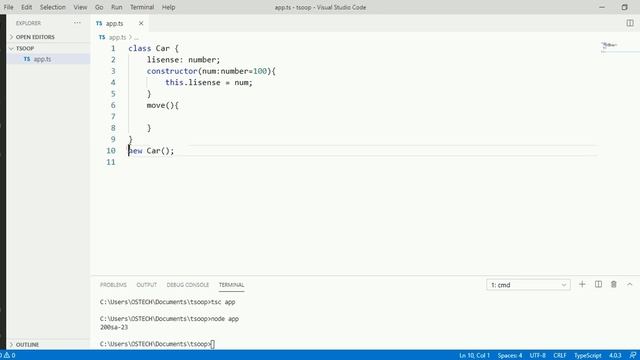
Task: Click the 'lisense: number;' code line
Action: pyautogui.click(x=183, y=60)
